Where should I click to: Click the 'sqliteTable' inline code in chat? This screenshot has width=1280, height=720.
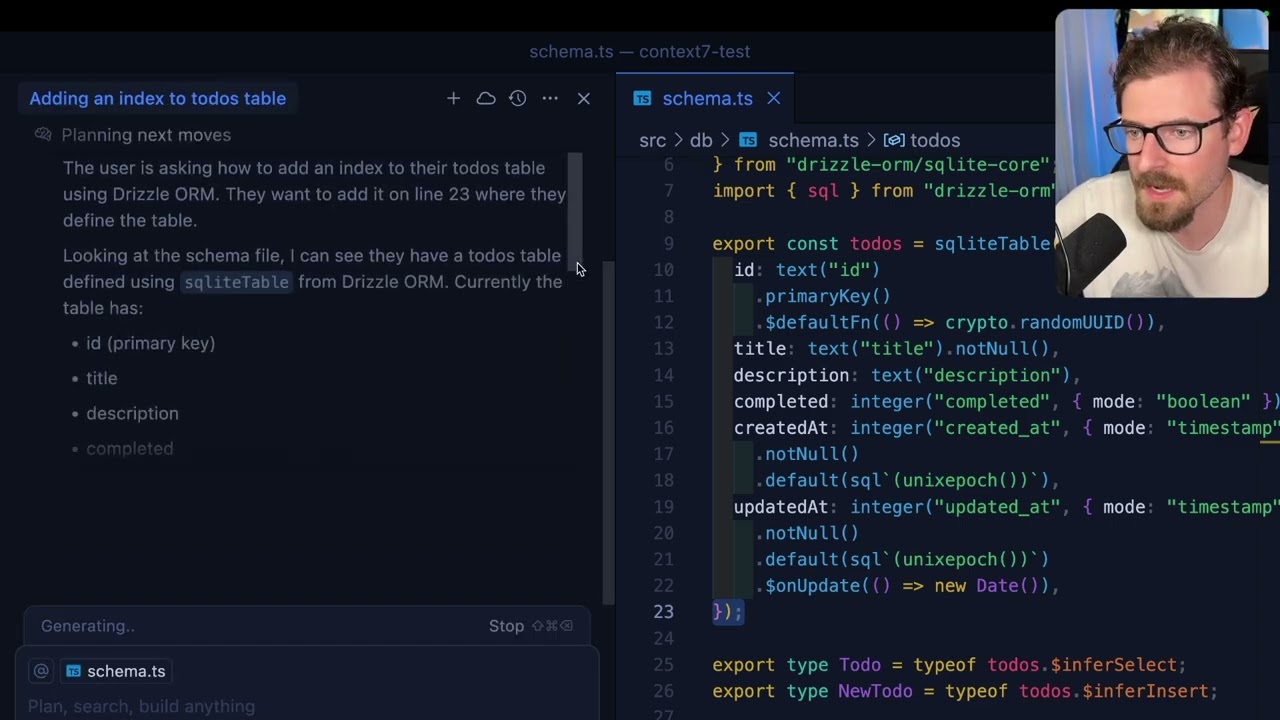(x=236, y=282)
